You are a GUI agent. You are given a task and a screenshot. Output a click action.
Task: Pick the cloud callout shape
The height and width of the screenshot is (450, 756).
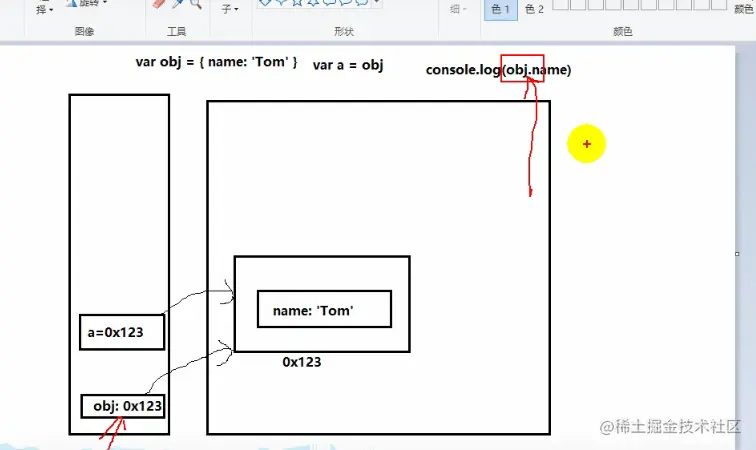[362, 2]
